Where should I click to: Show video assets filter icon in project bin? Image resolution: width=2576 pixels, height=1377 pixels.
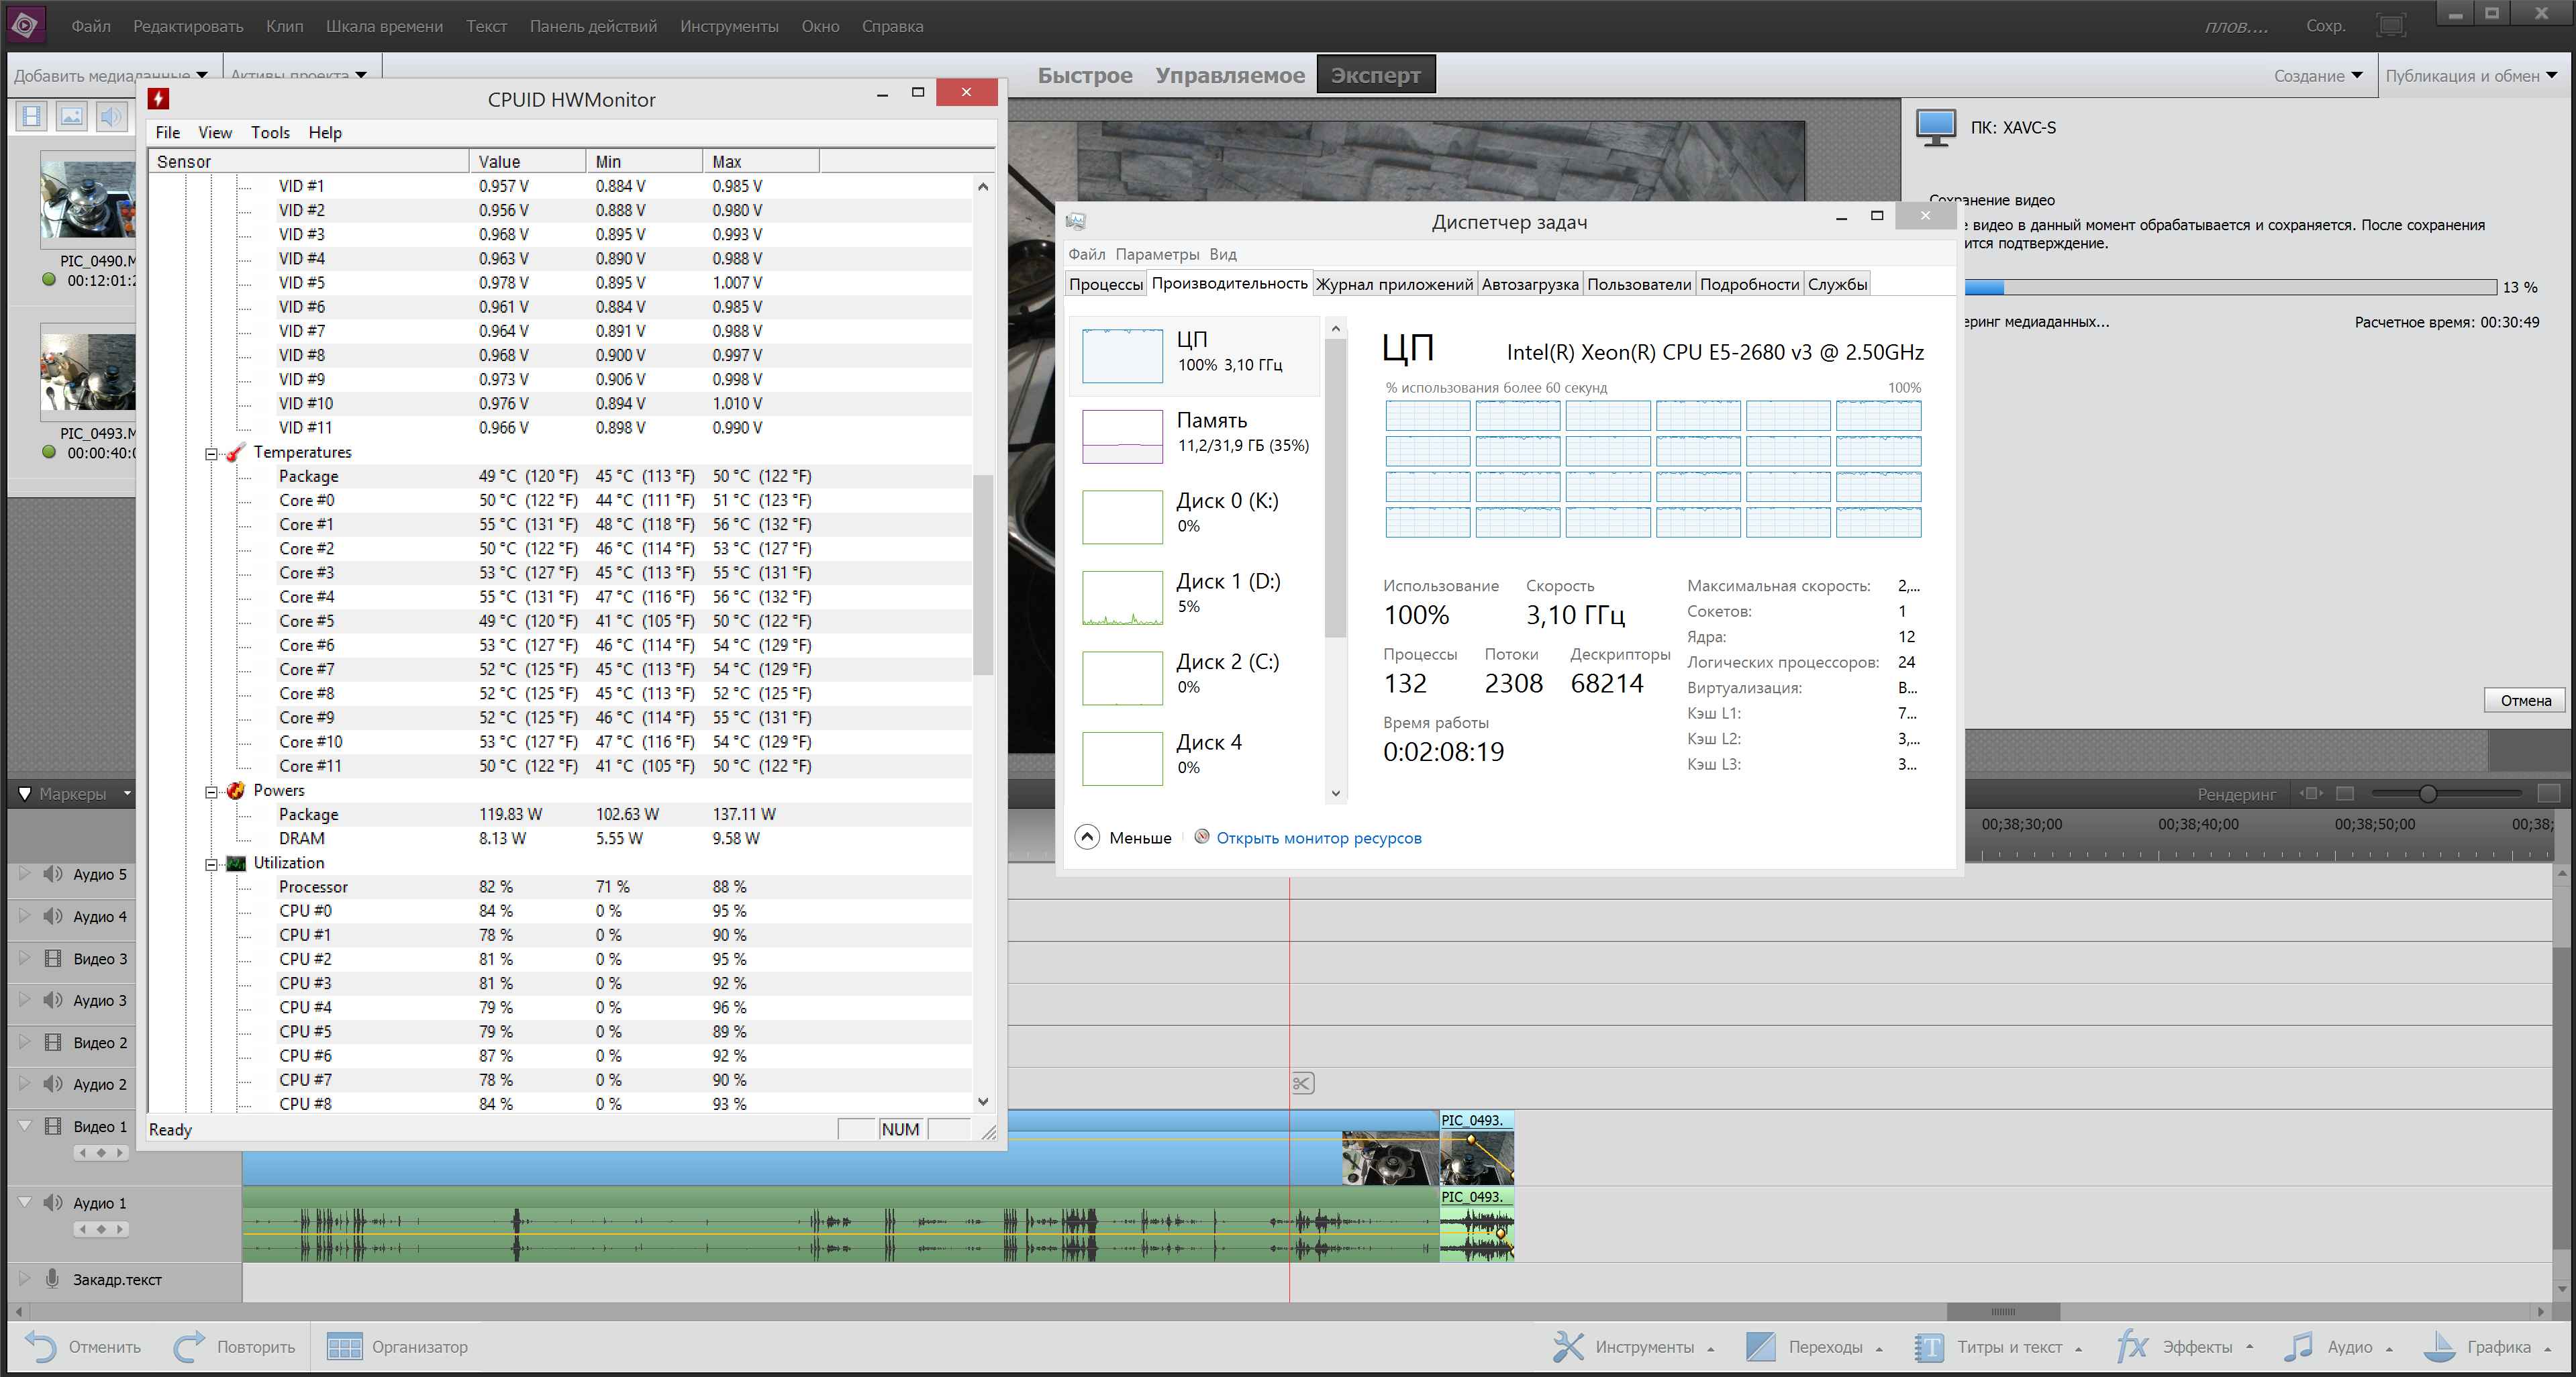point(32,116)
